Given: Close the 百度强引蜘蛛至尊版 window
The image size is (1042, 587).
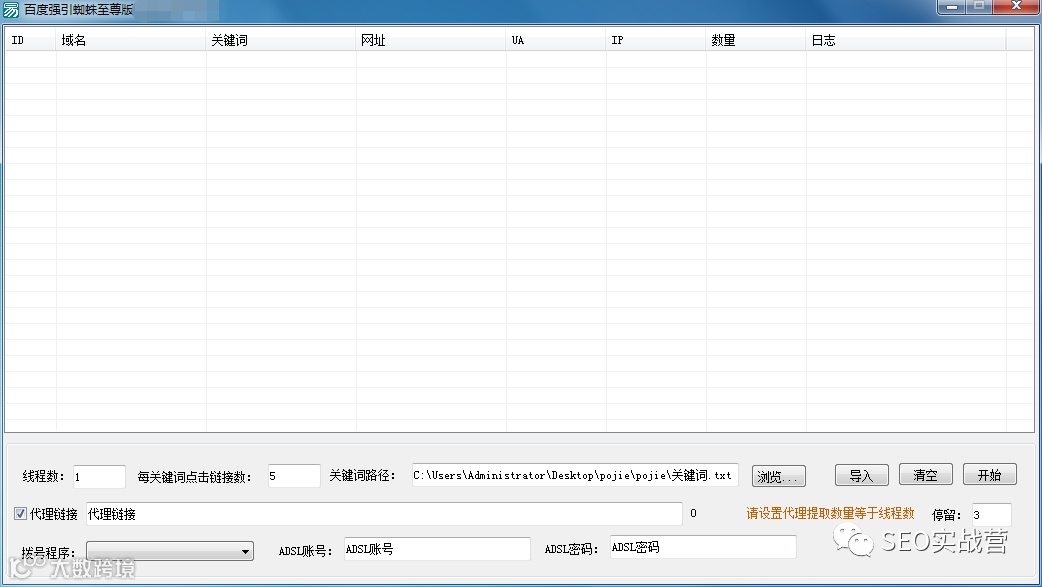Looking at the screenshot, I should pos(1016,7).
